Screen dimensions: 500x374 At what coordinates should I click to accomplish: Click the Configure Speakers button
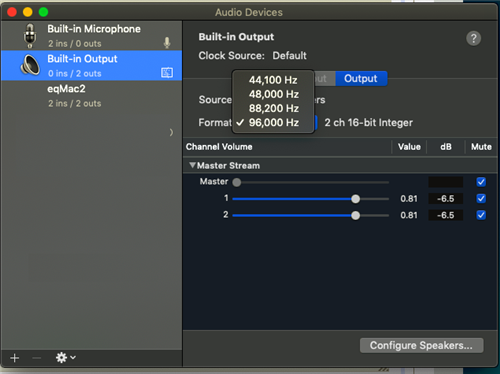(x=421, y=345)
